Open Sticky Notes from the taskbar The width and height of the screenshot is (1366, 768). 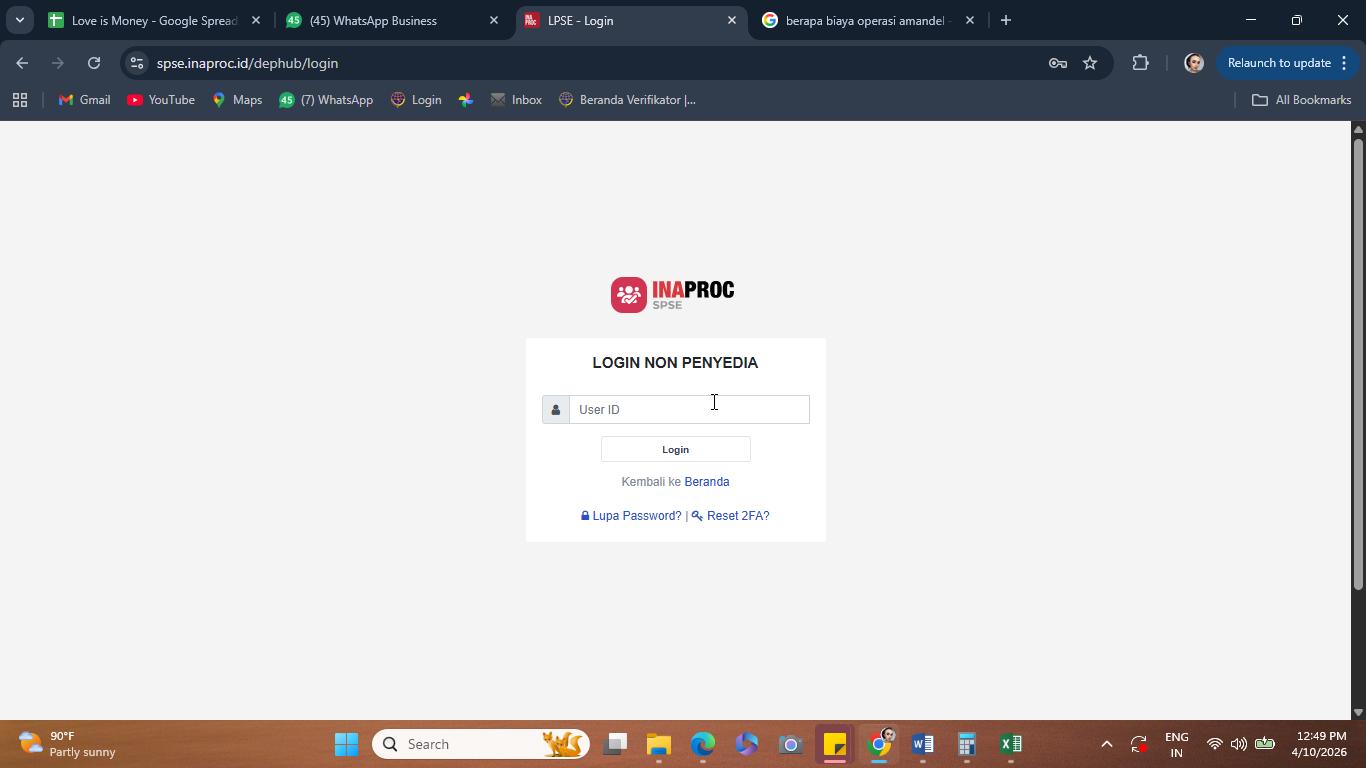tap(835, 744)
